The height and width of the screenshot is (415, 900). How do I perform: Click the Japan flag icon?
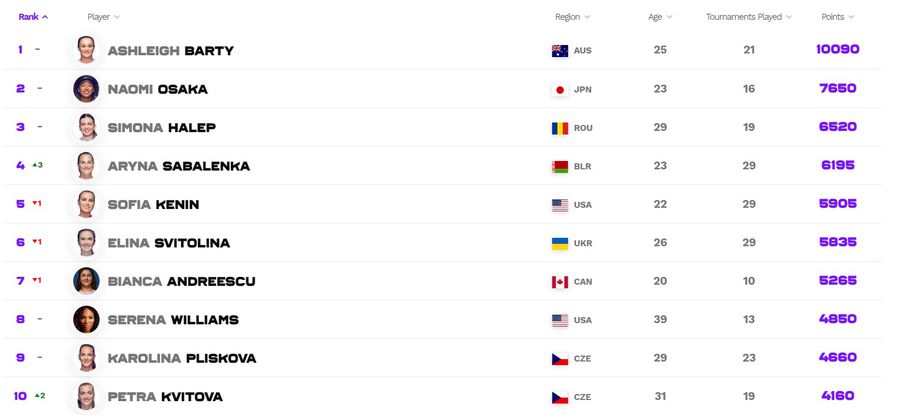click(x=560, y=90)
